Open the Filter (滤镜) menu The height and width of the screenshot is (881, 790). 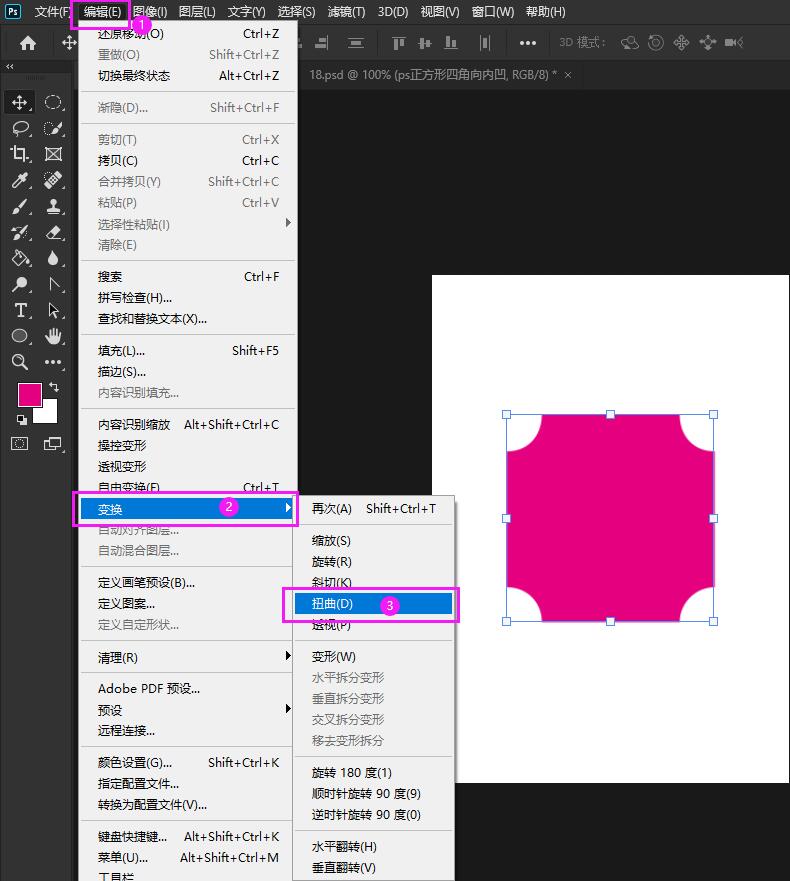tap(346, 12)
